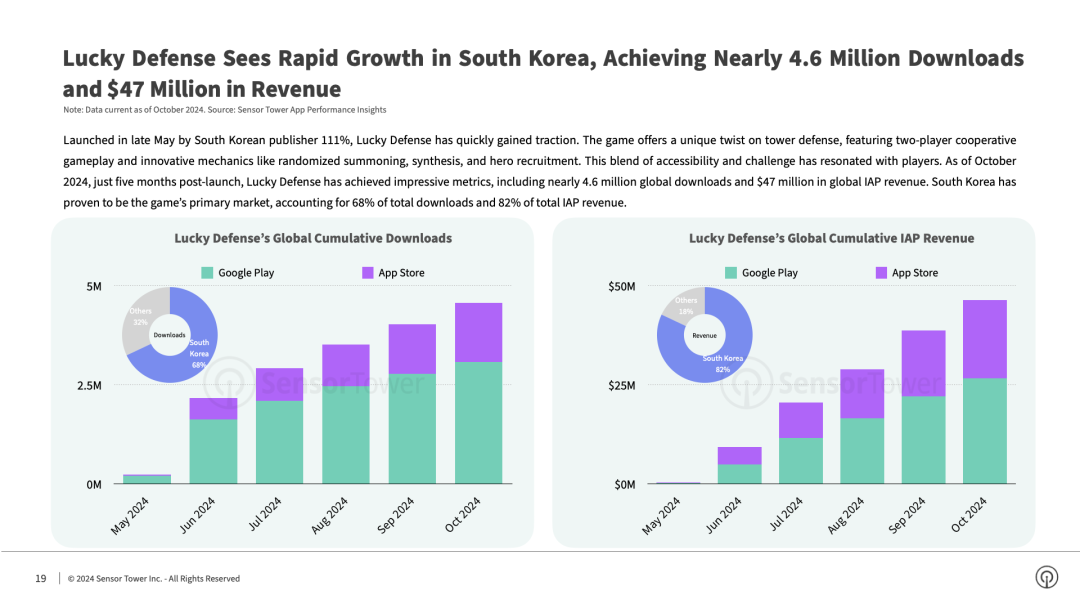Screen dimensions: 1080x608
Task: Click Aug 2024 Google Play segment in Downloads chart
Action: click(346, 434)
